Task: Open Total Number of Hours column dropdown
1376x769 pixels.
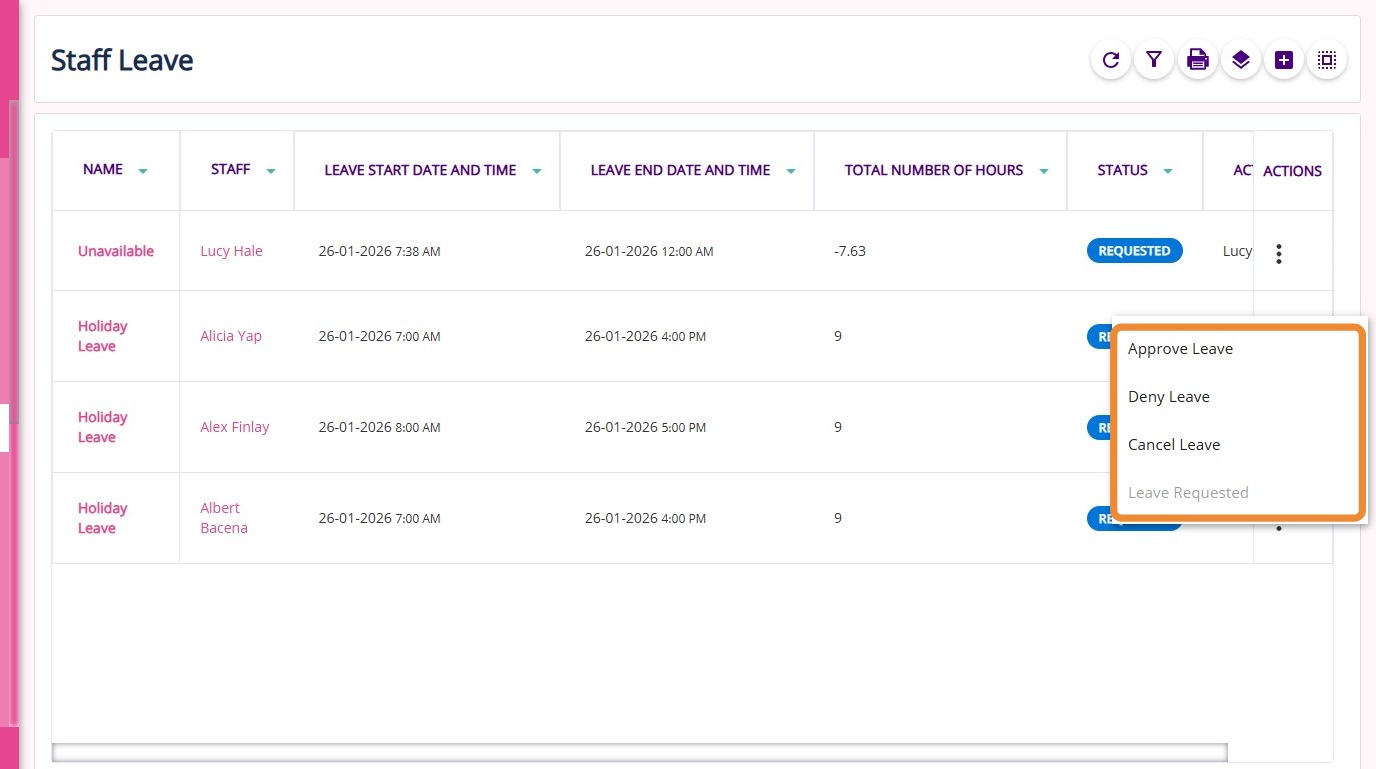Action: pos(1044,172)
